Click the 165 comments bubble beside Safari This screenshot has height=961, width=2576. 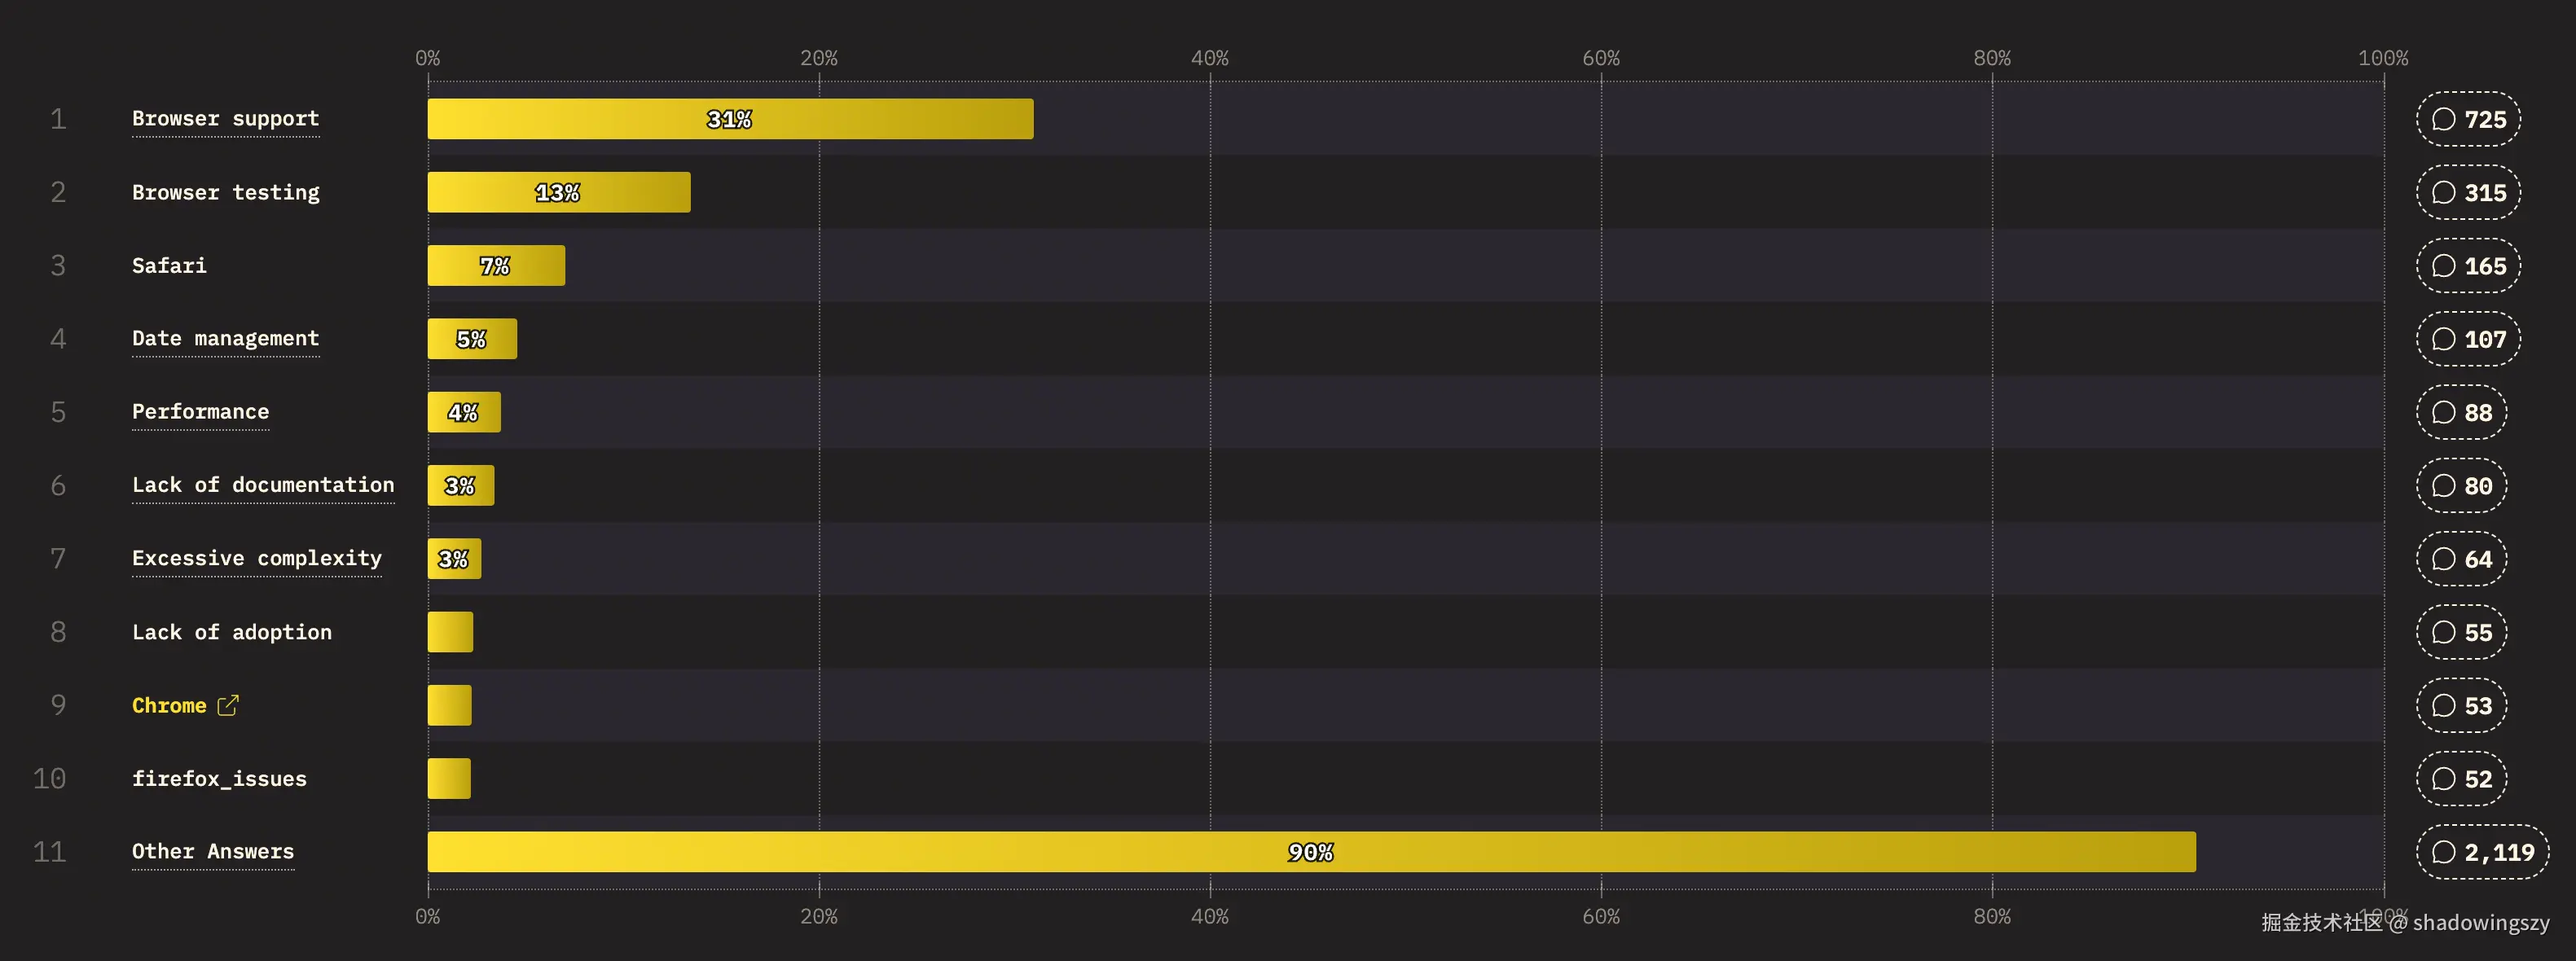[x=2468, y=266]
